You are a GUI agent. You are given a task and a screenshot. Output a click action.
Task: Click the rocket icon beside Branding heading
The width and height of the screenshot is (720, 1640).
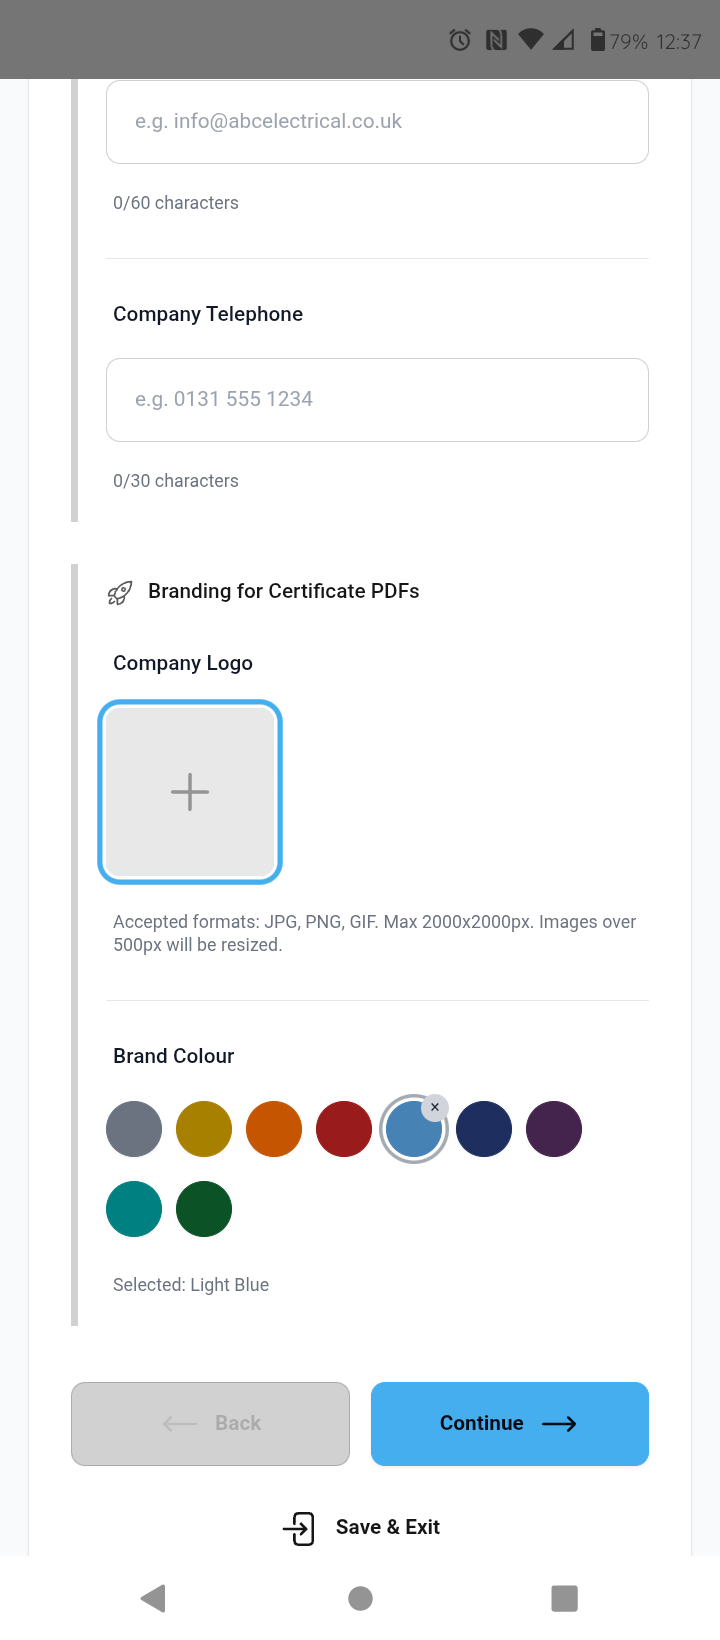(120, 591)
